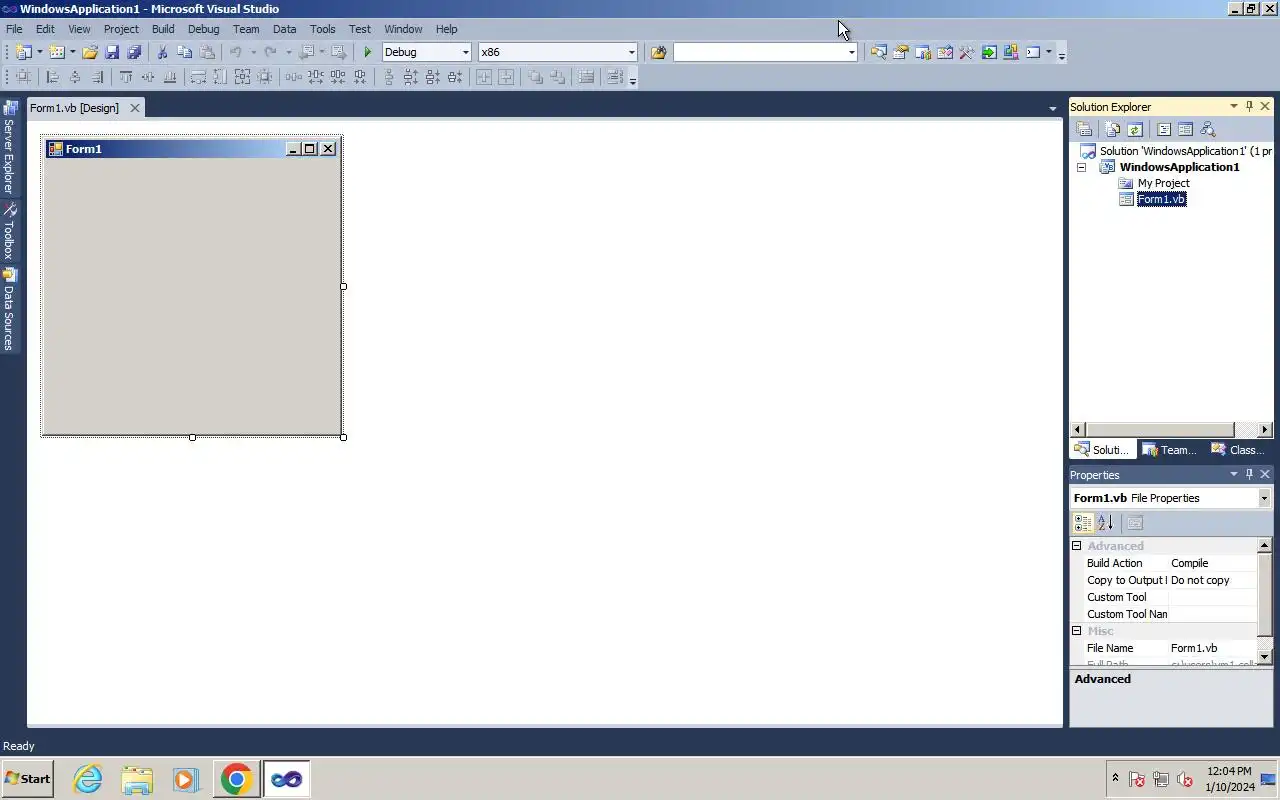Start debugging with the green play icon

367,52
